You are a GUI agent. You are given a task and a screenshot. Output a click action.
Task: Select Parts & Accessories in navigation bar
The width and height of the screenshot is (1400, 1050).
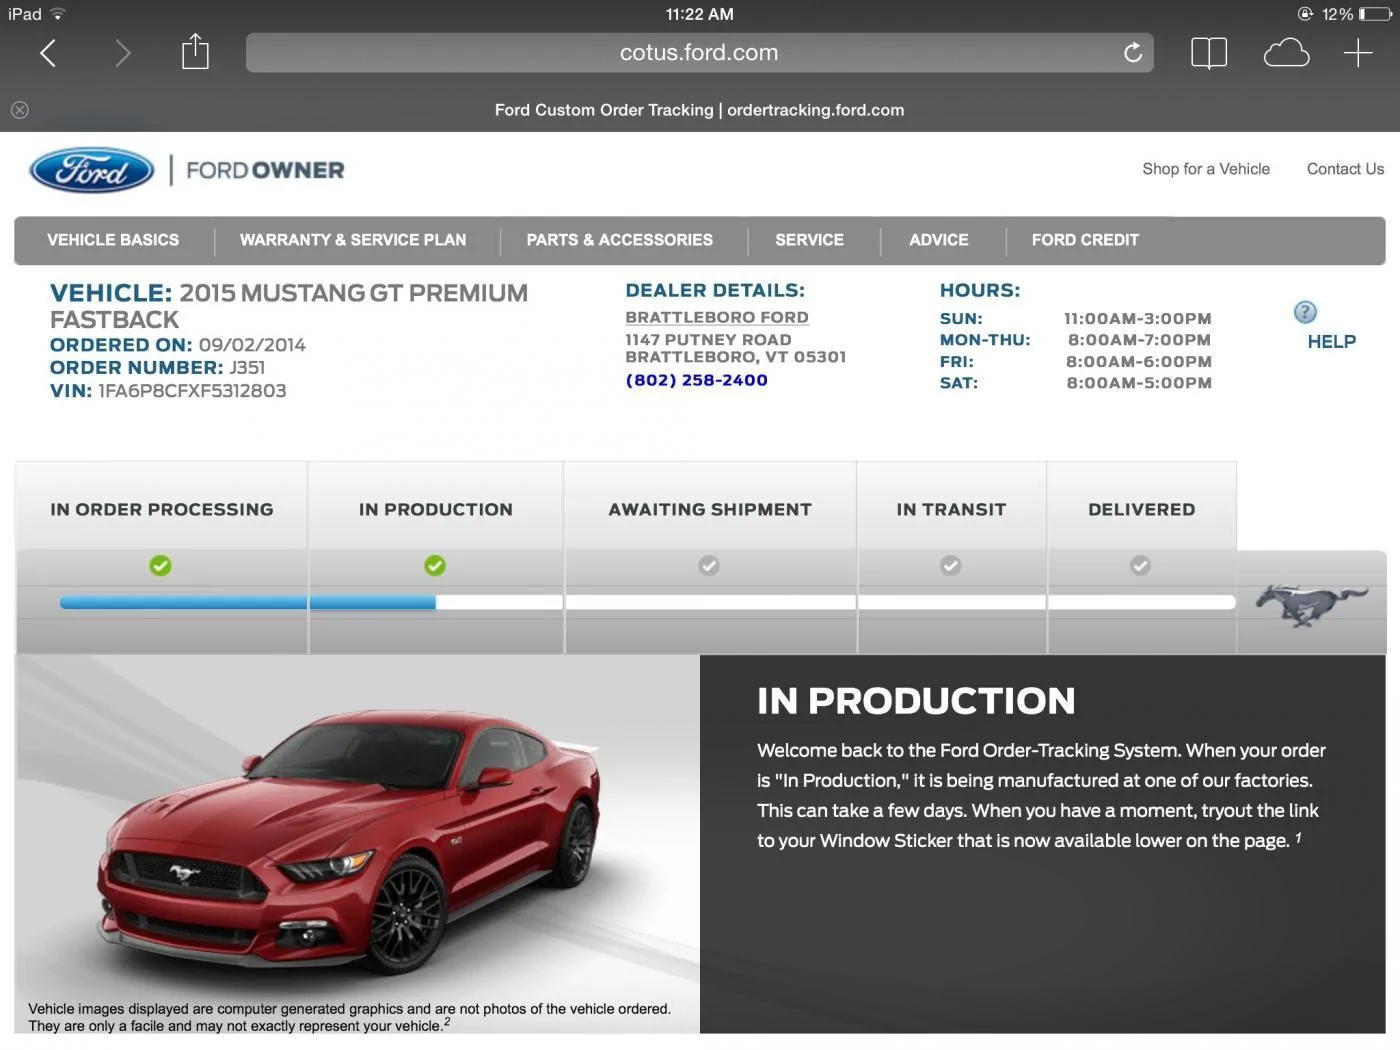pyautogui.click(x=620, y=240)
